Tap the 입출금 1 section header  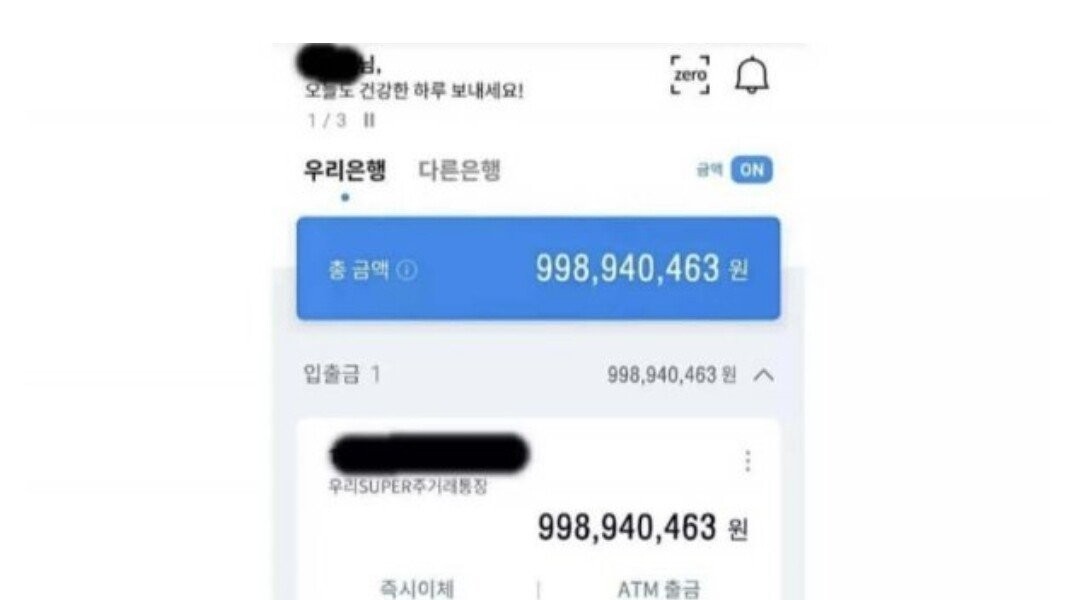(x=342, y=375)
